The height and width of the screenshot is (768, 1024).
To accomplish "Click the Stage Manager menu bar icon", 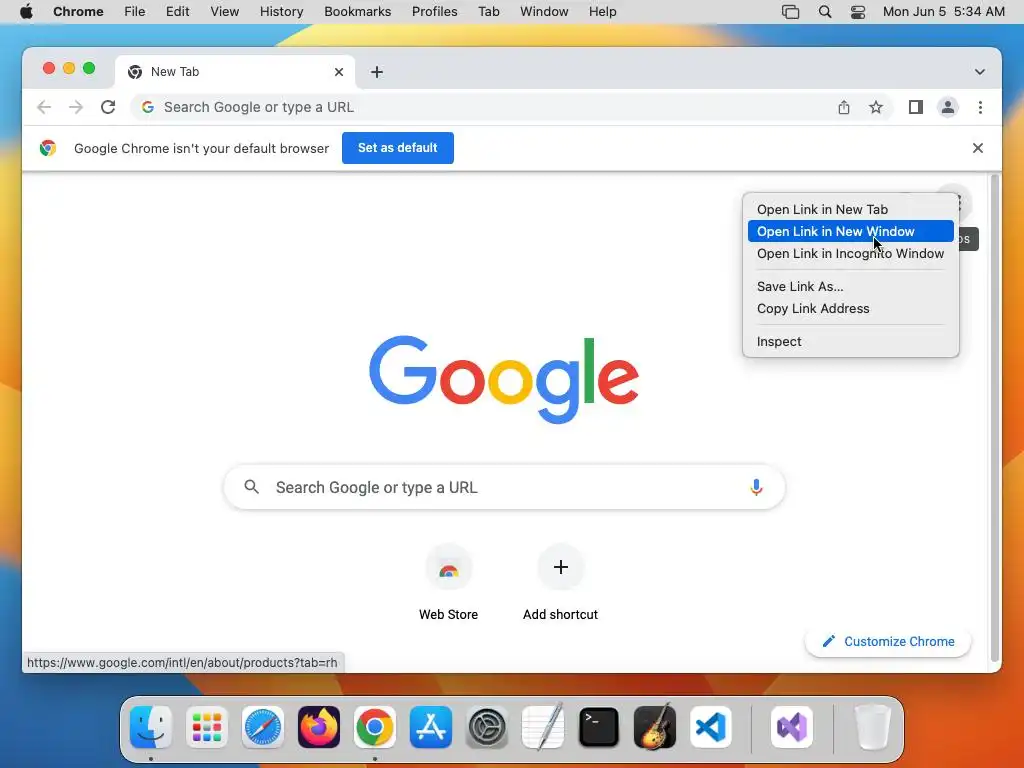I will coord(790,12).
